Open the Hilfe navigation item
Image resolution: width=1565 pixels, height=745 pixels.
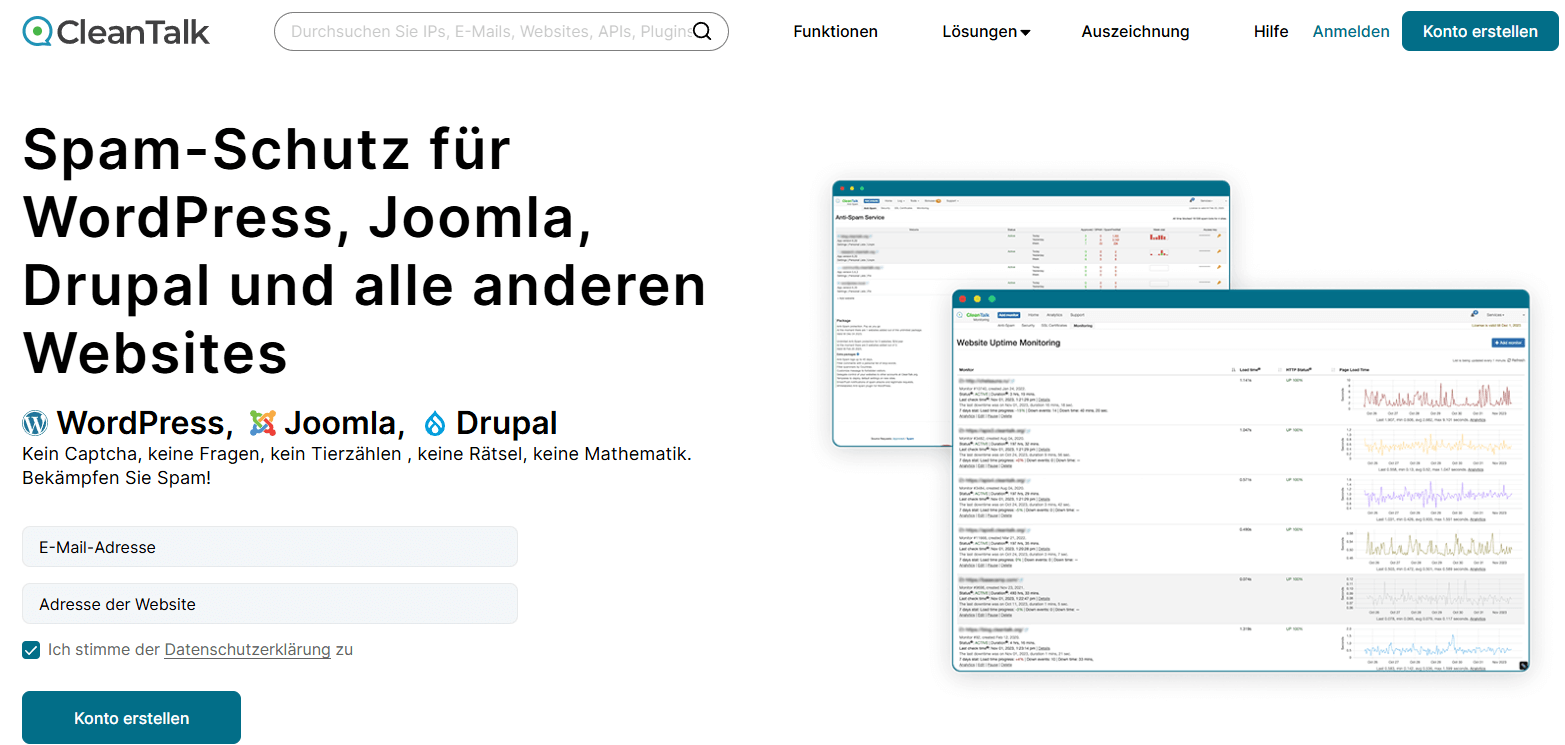tap(1270, 32)
